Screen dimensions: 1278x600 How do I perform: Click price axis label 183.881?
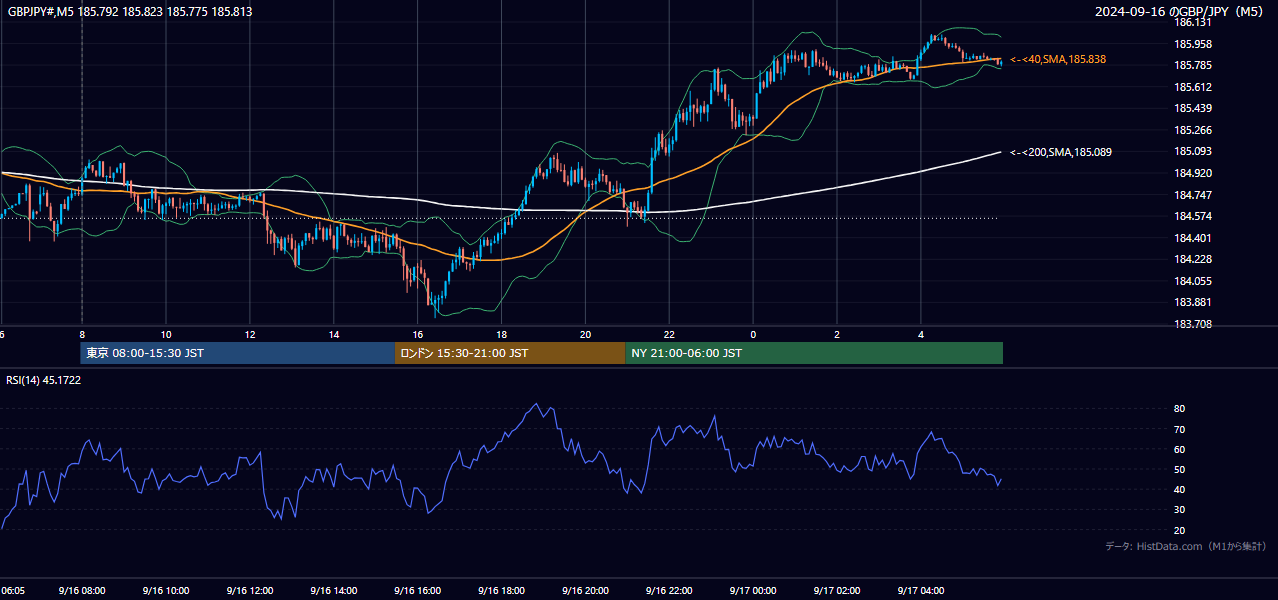(1193, 302)
